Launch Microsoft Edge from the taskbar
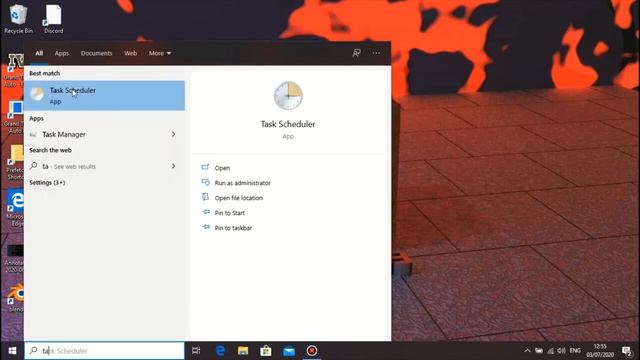Viewport: 640px width, 360px height. tap(220, 351)
